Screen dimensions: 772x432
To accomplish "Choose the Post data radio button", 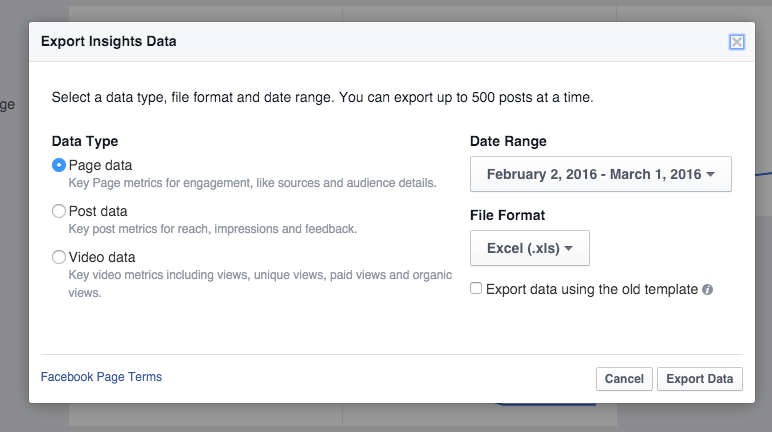I will (59, 211).
